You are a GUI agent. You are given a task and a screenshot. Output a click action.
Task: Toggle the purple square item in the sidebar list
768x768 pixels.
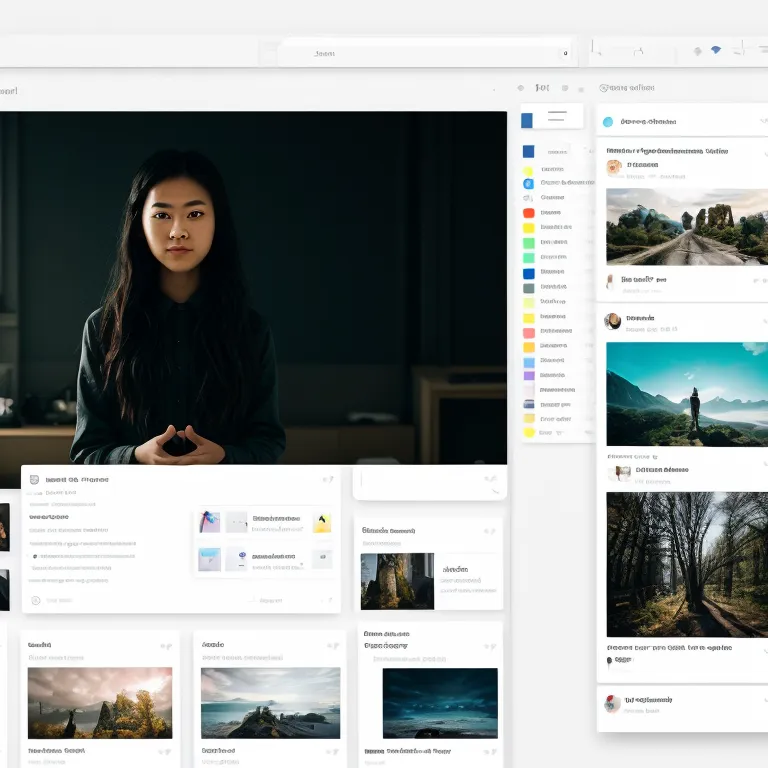[x=528, y=376]
